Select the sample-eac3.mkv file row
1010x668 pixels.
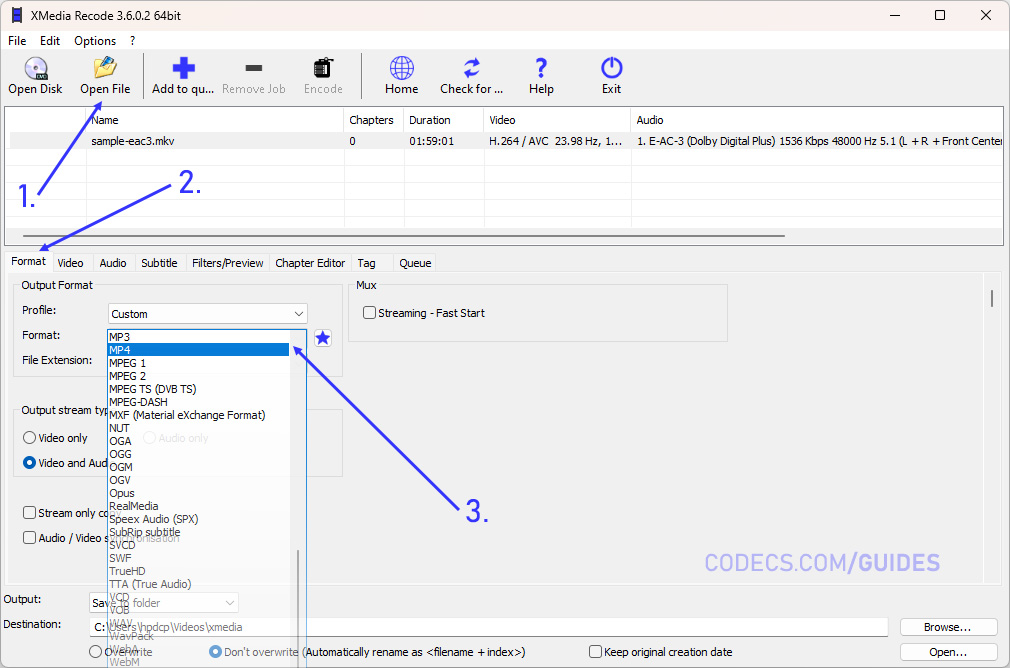(x=506, y=141)
